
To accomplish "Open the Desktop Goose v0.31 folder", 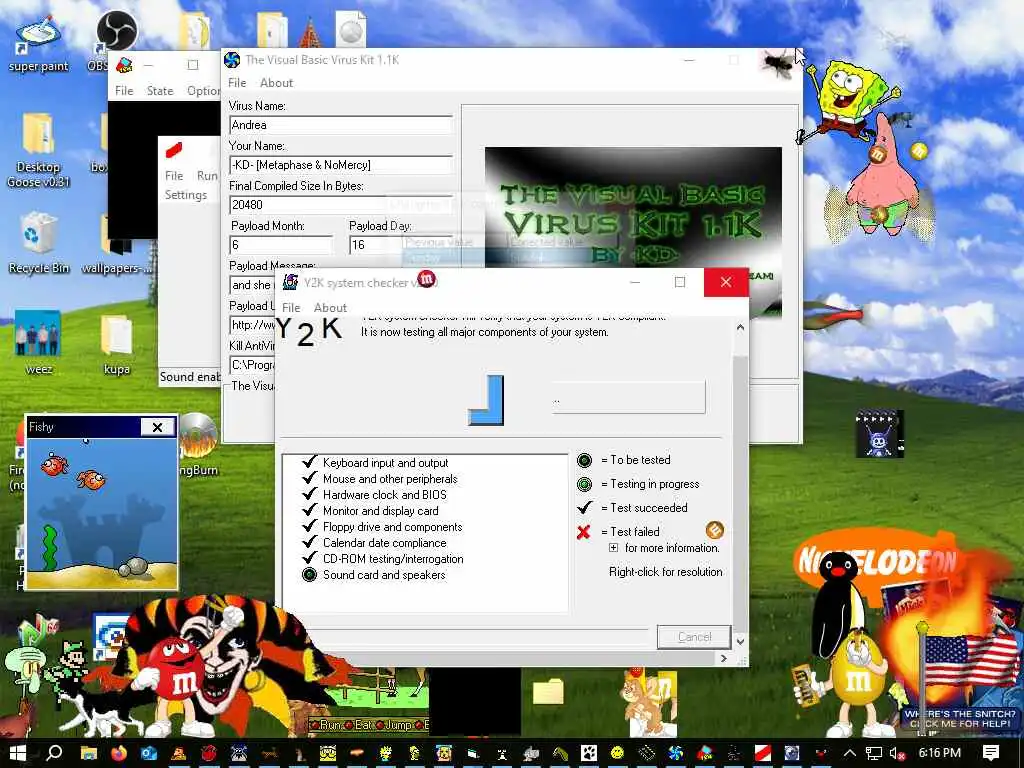I will pyautogui.click(x=38, y=150).
